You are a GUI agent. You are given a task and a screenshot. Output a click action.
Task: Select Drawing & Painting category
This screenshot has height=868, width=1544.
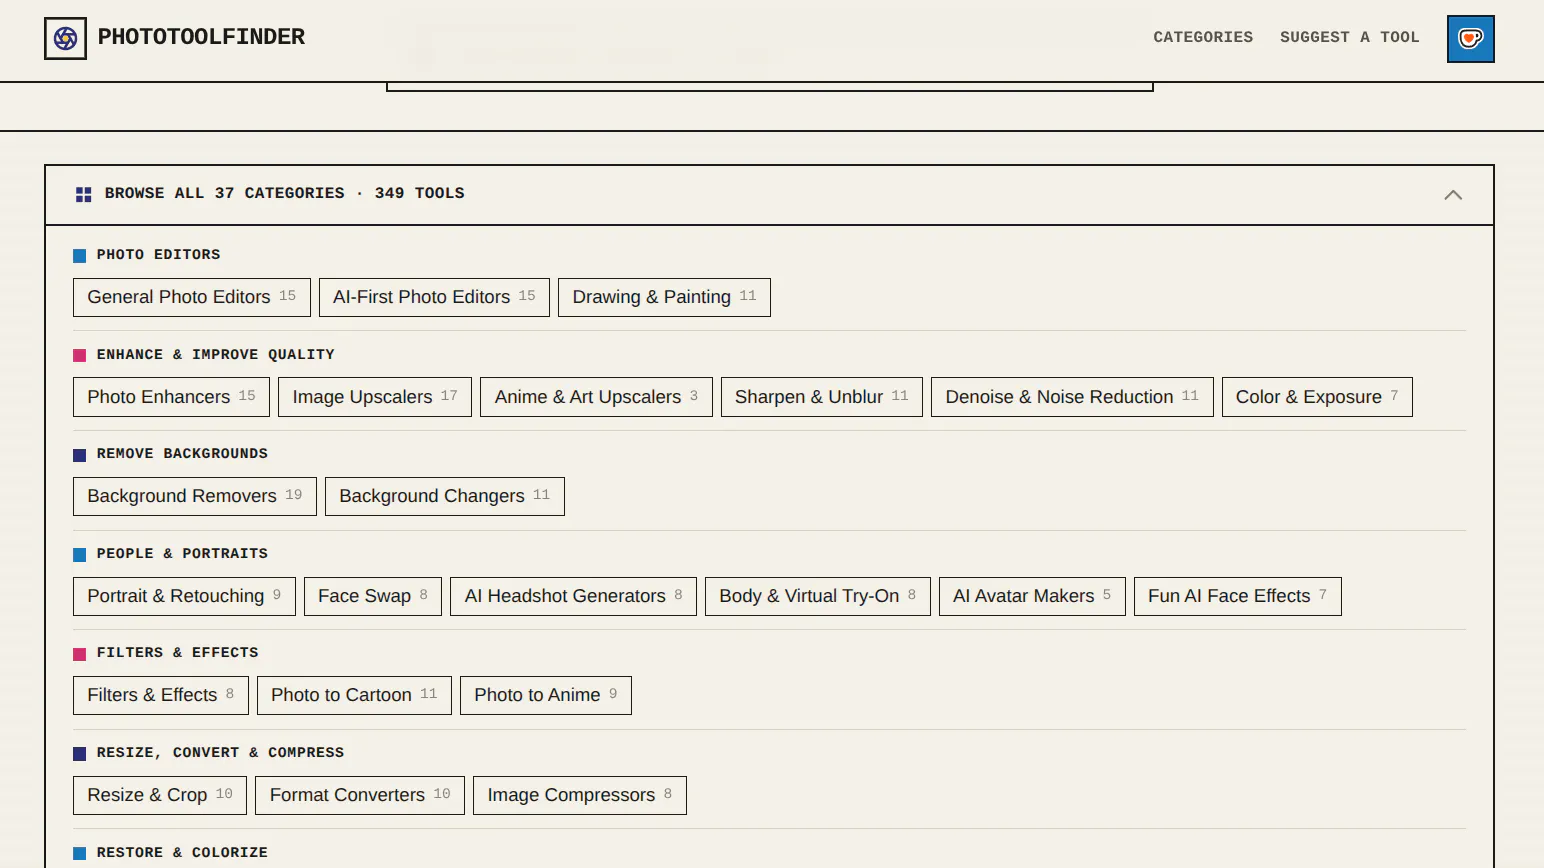click(664, 297)
